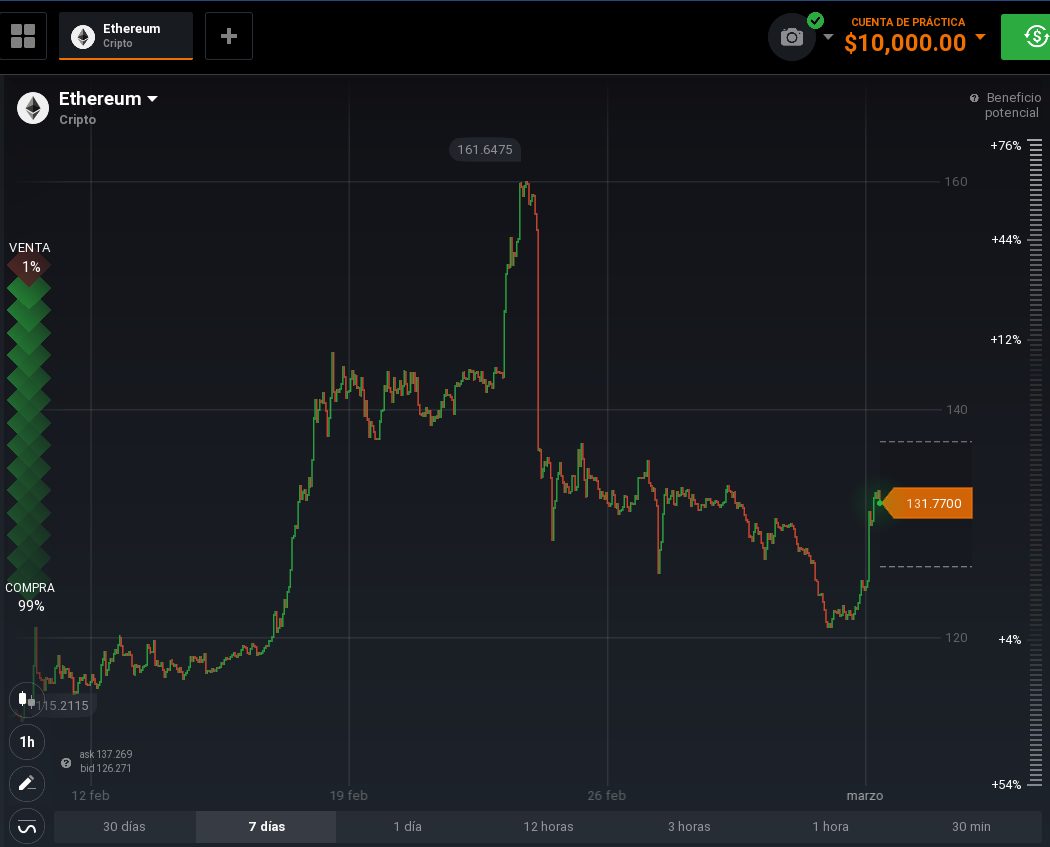Screen dimensions: 1050x847
Task: Change chart type with candlestick icon
Action: (27, 700)
